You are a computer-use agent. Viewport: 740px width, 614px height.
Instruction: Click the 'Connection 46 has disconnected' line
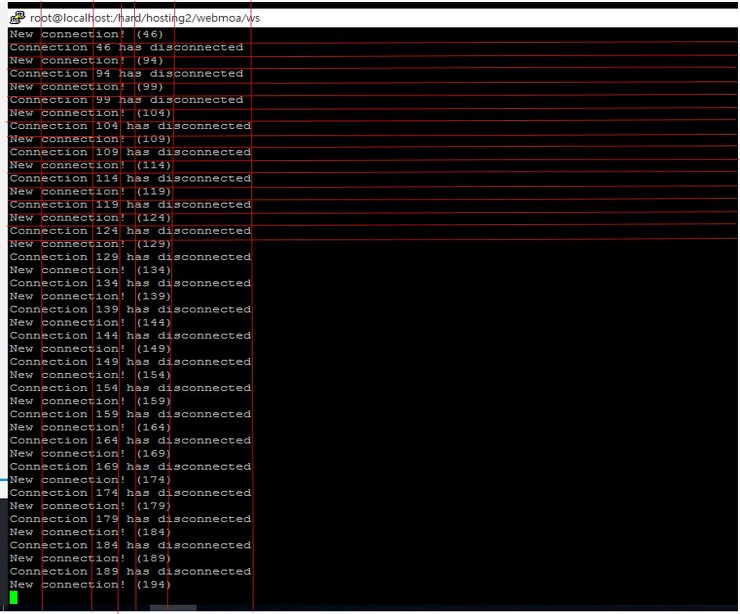point(126,47)
